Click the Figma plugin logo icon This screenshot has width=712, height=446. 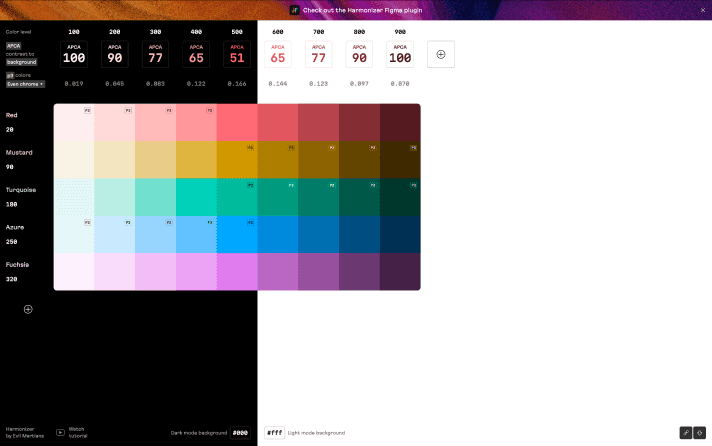pos(295,10)
